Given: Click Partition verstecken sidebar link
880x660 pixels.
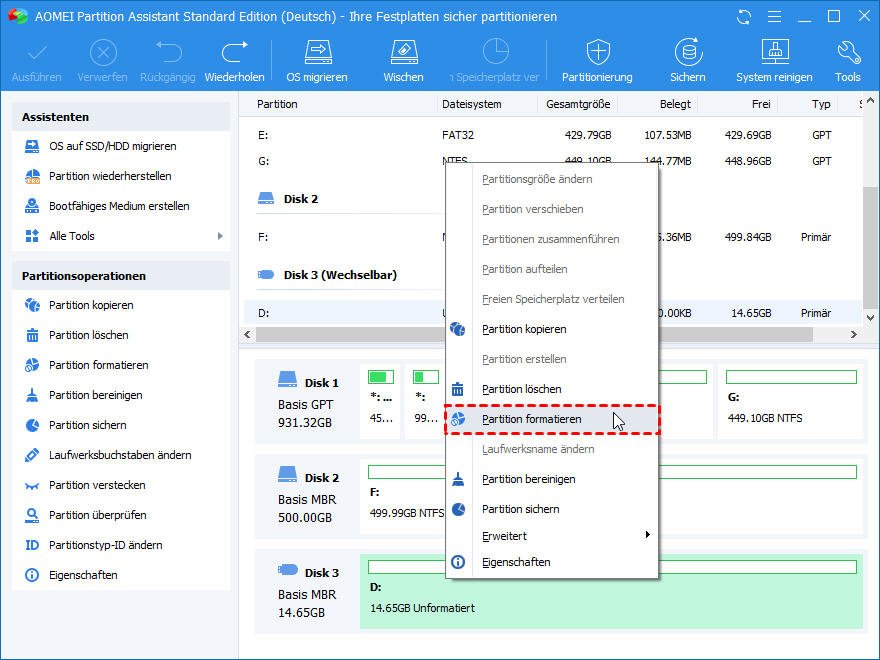Looking at the screenshot, I should [97, 485].
